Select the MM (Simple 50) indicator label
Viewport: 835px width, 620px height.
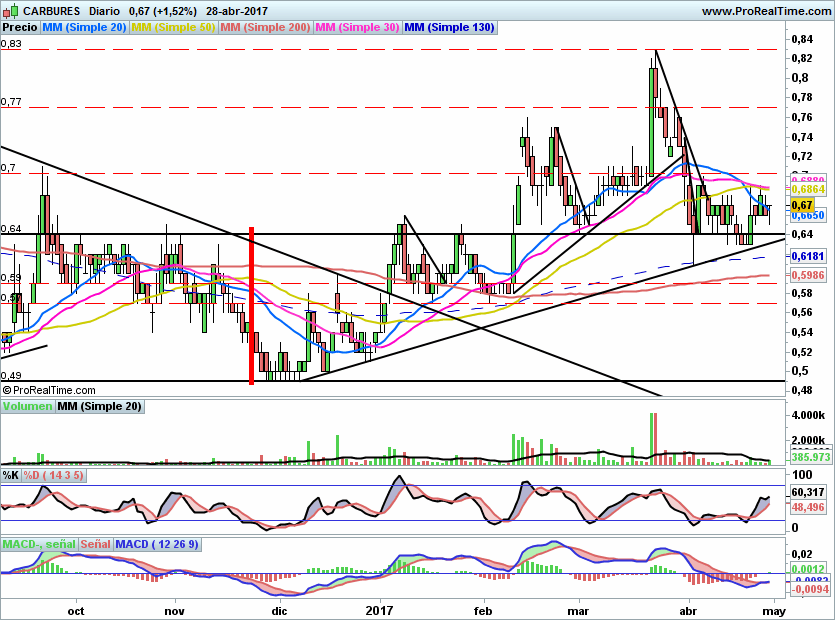pyautogui.click(x=173, y=27)
